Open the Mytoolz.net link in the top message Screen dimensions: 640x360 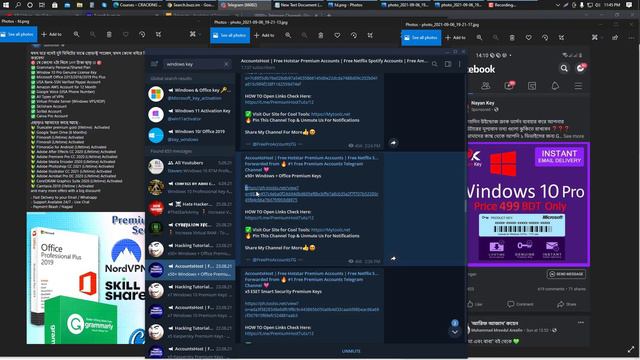point(330,114)
